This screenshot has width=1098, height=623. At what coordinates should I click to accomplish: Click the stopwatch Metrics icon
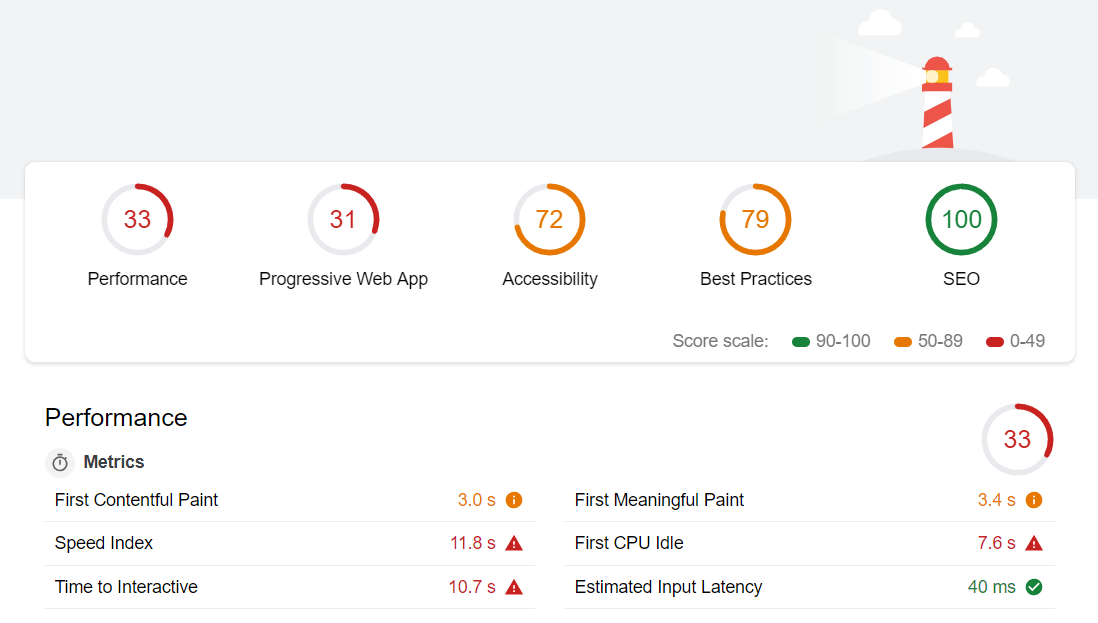(x=60, y=463)
